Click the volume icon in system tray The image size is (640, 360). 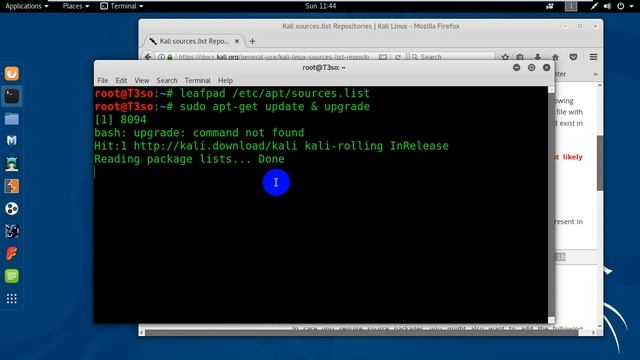click(x=607, y=6)
